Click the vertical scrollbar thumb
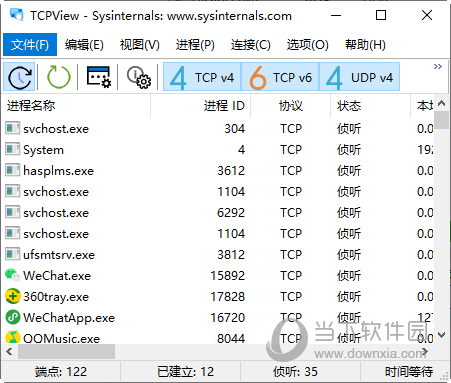 [x=441, y=120]
